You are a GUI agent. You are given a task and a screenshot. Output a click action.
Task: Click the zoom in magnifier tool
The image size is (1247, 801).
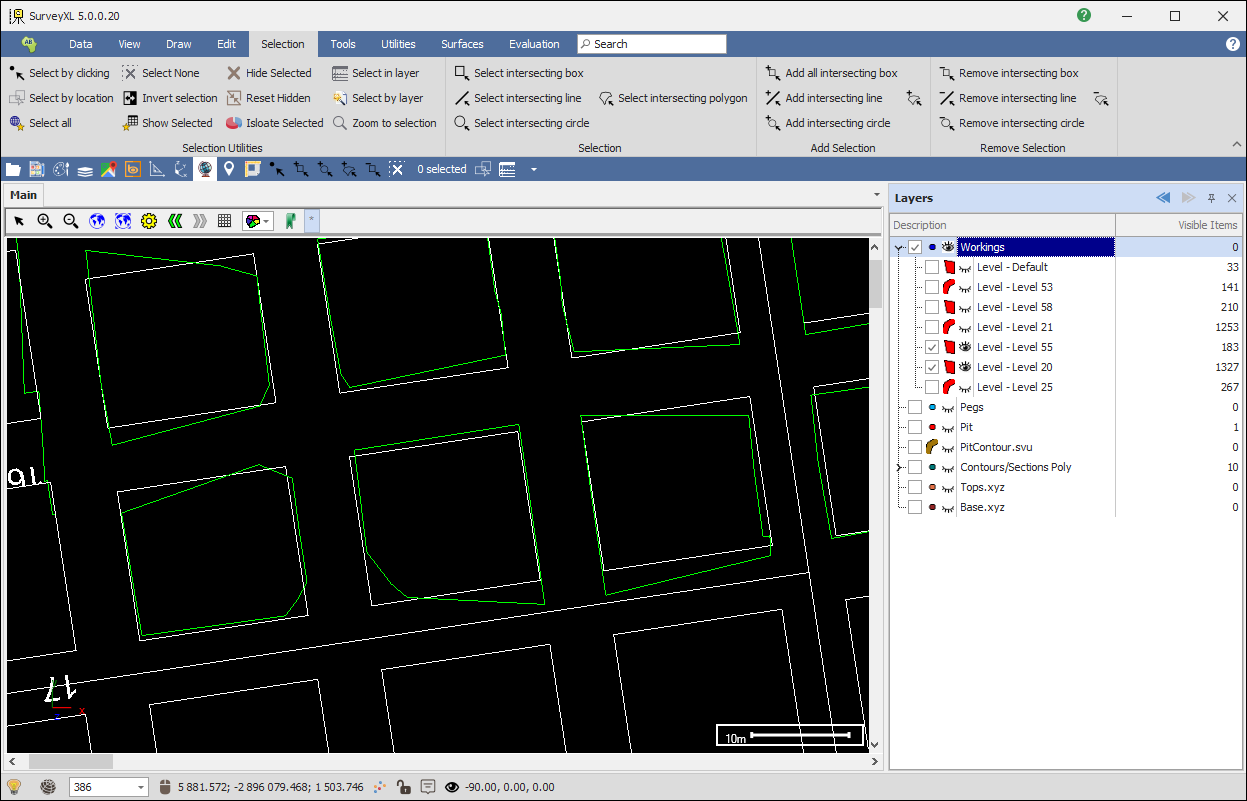45,221
